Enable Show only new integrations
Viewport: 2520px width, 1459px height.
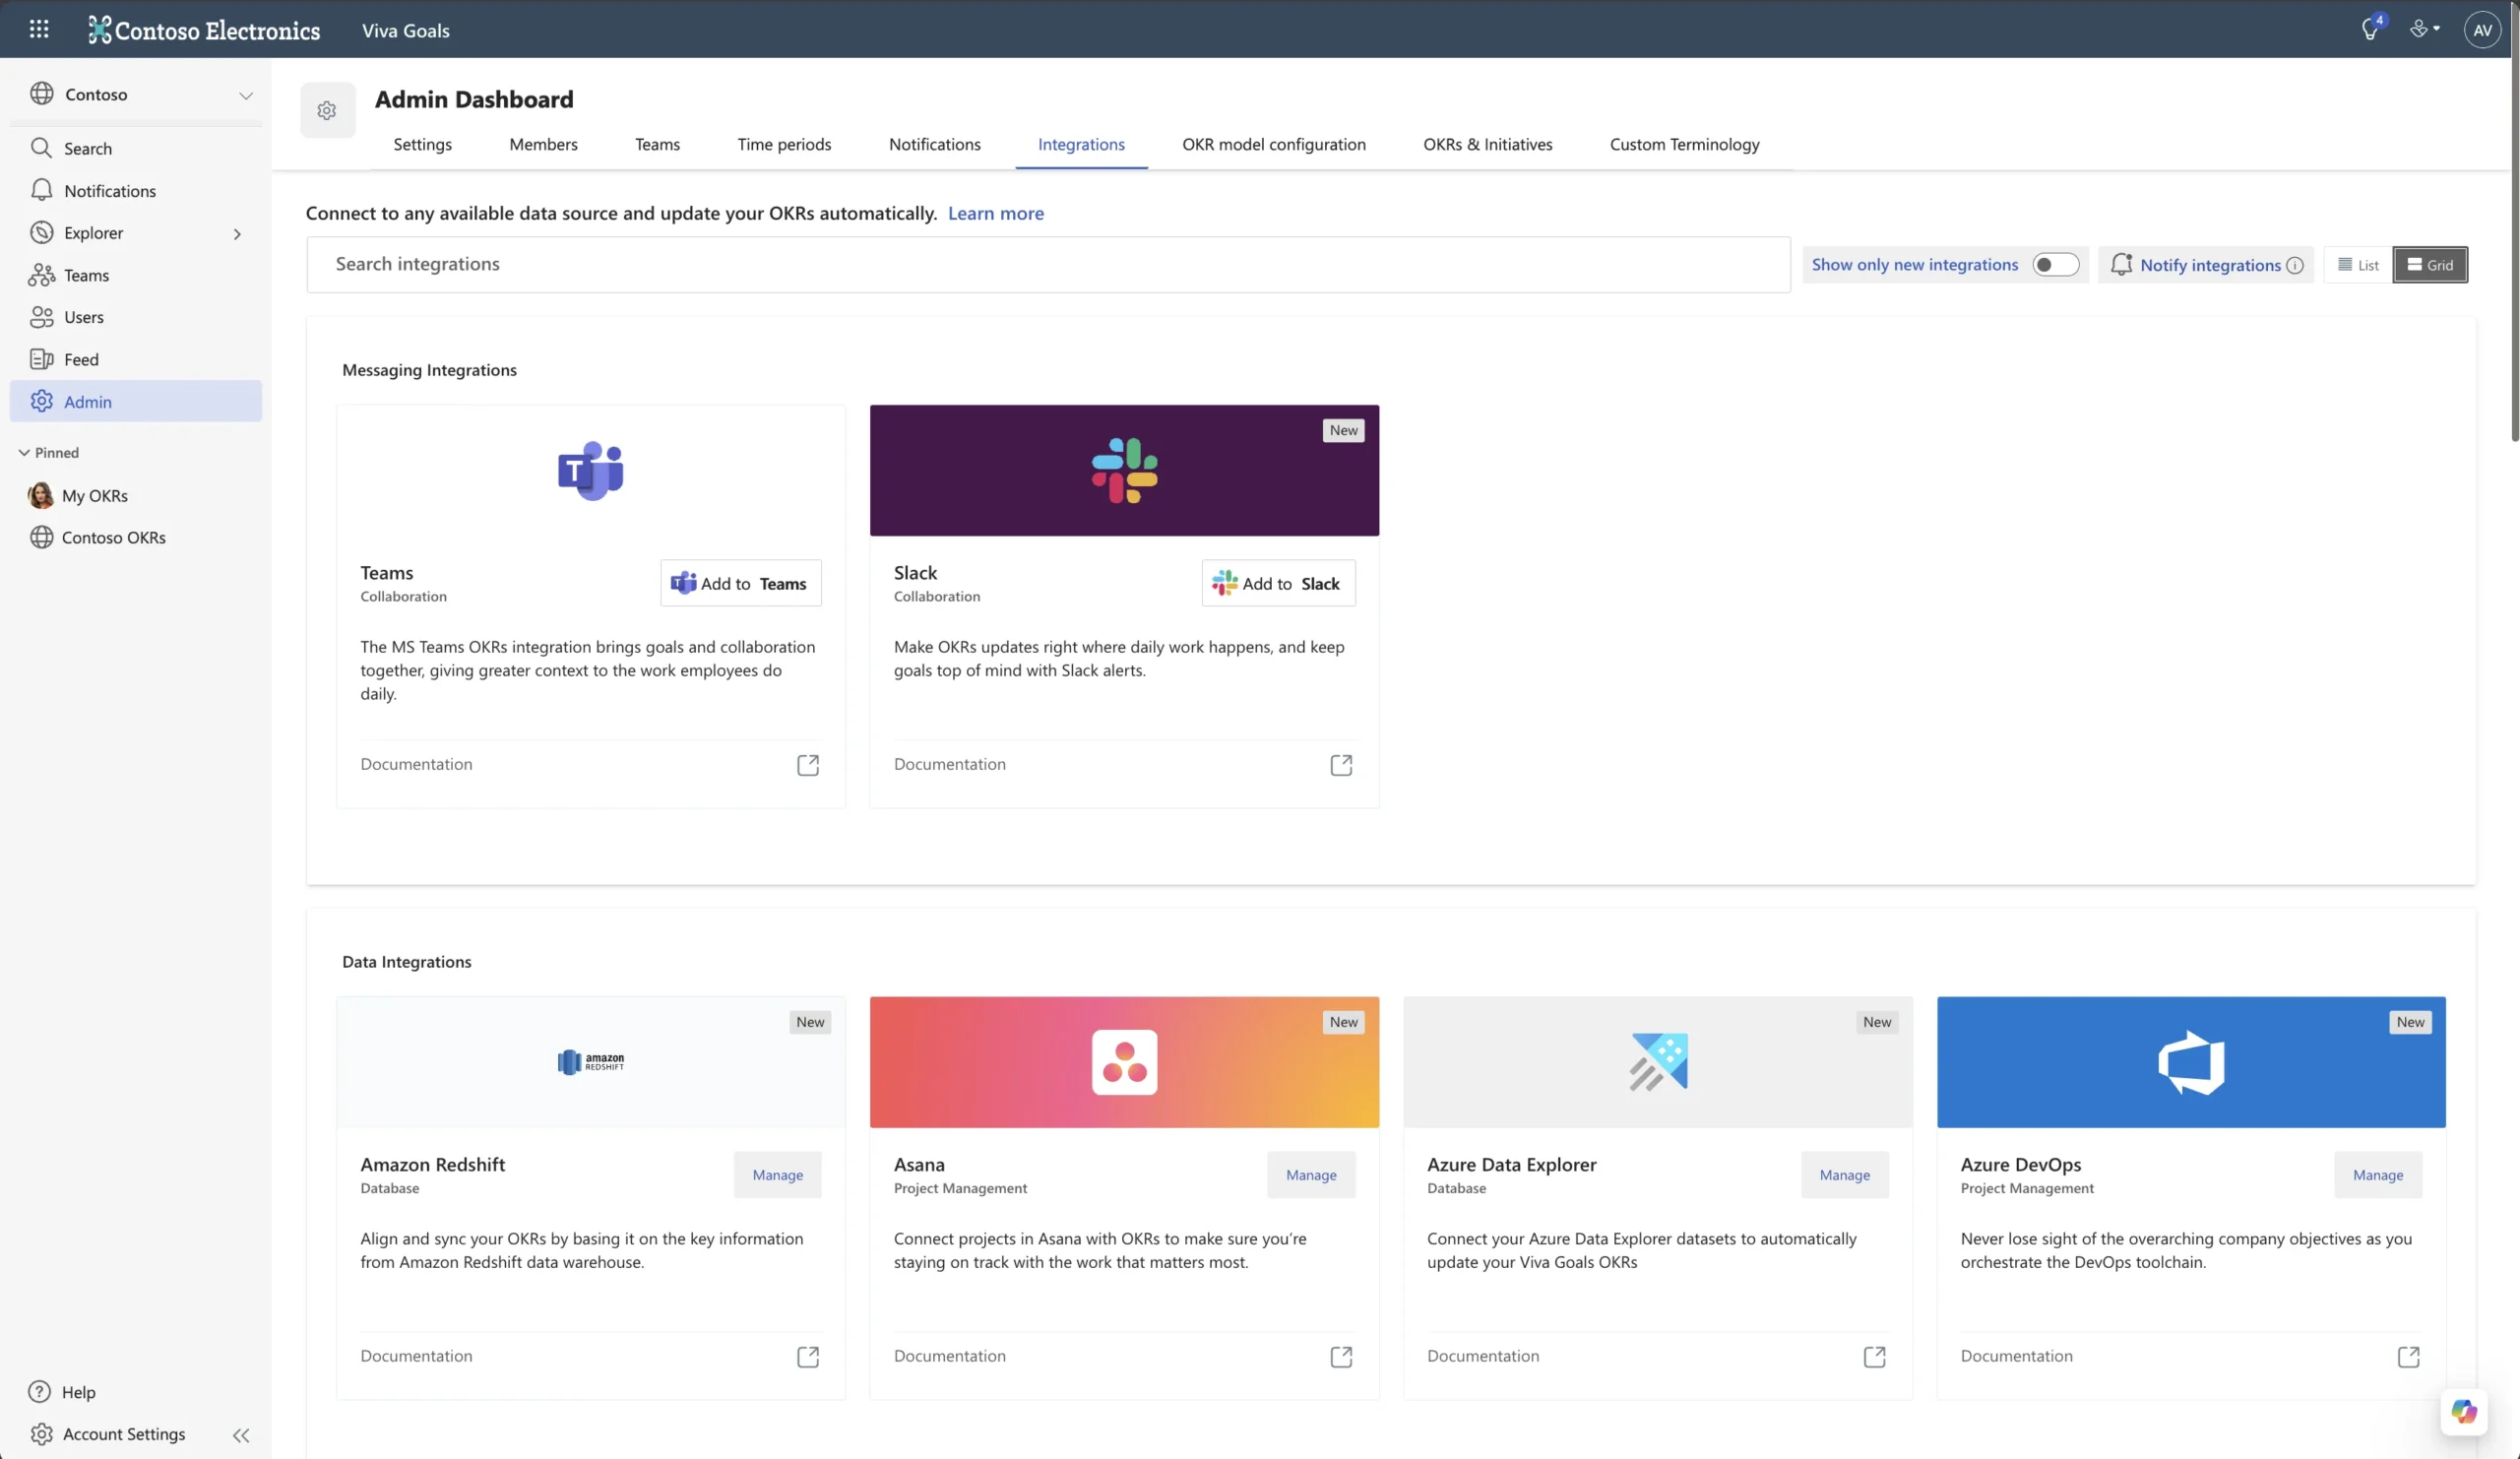[x=2056, y=264]
